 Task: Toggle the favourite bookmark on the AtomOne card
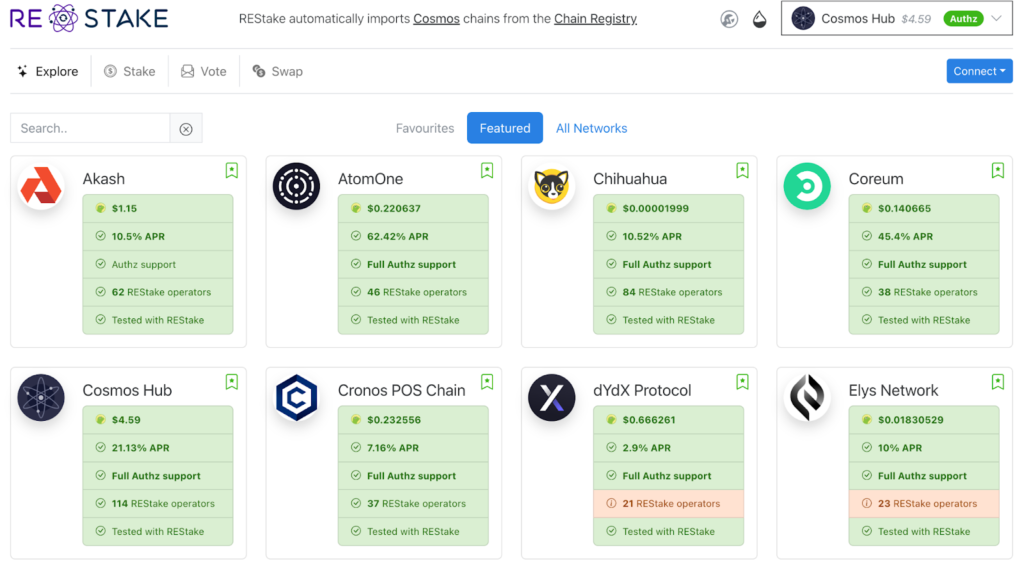click(x=487, y=171)
